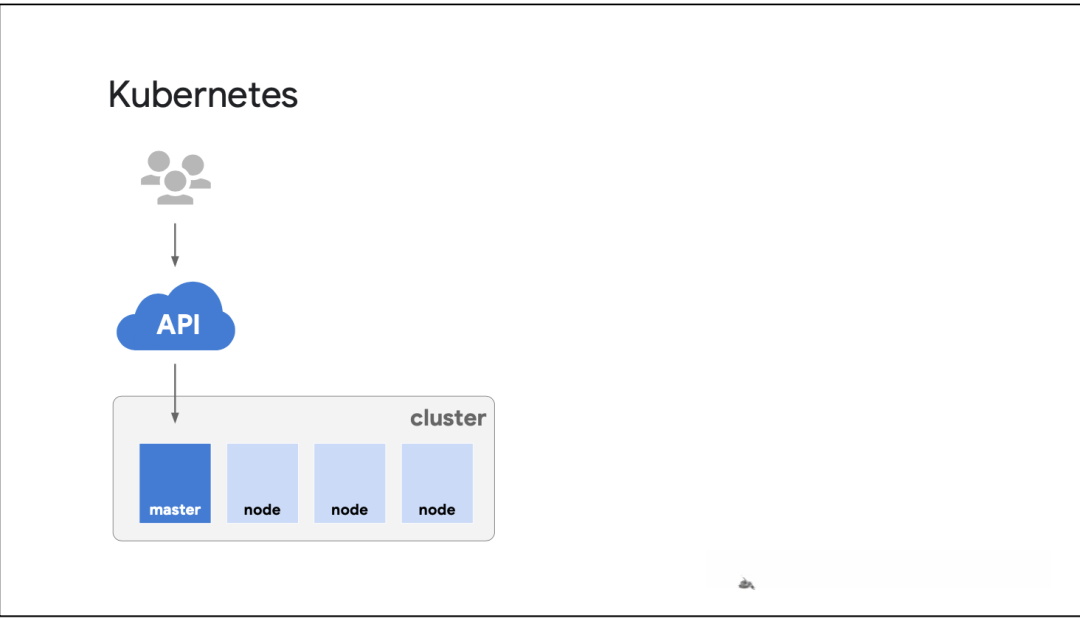Select the gray cluster container background
Screen dimensions: 1080x621
click(x=300, y=420)
